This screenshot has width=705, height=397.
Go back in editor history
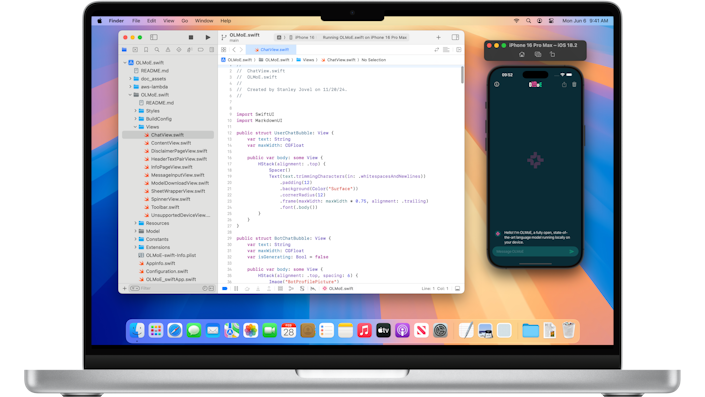click(234, 50)
